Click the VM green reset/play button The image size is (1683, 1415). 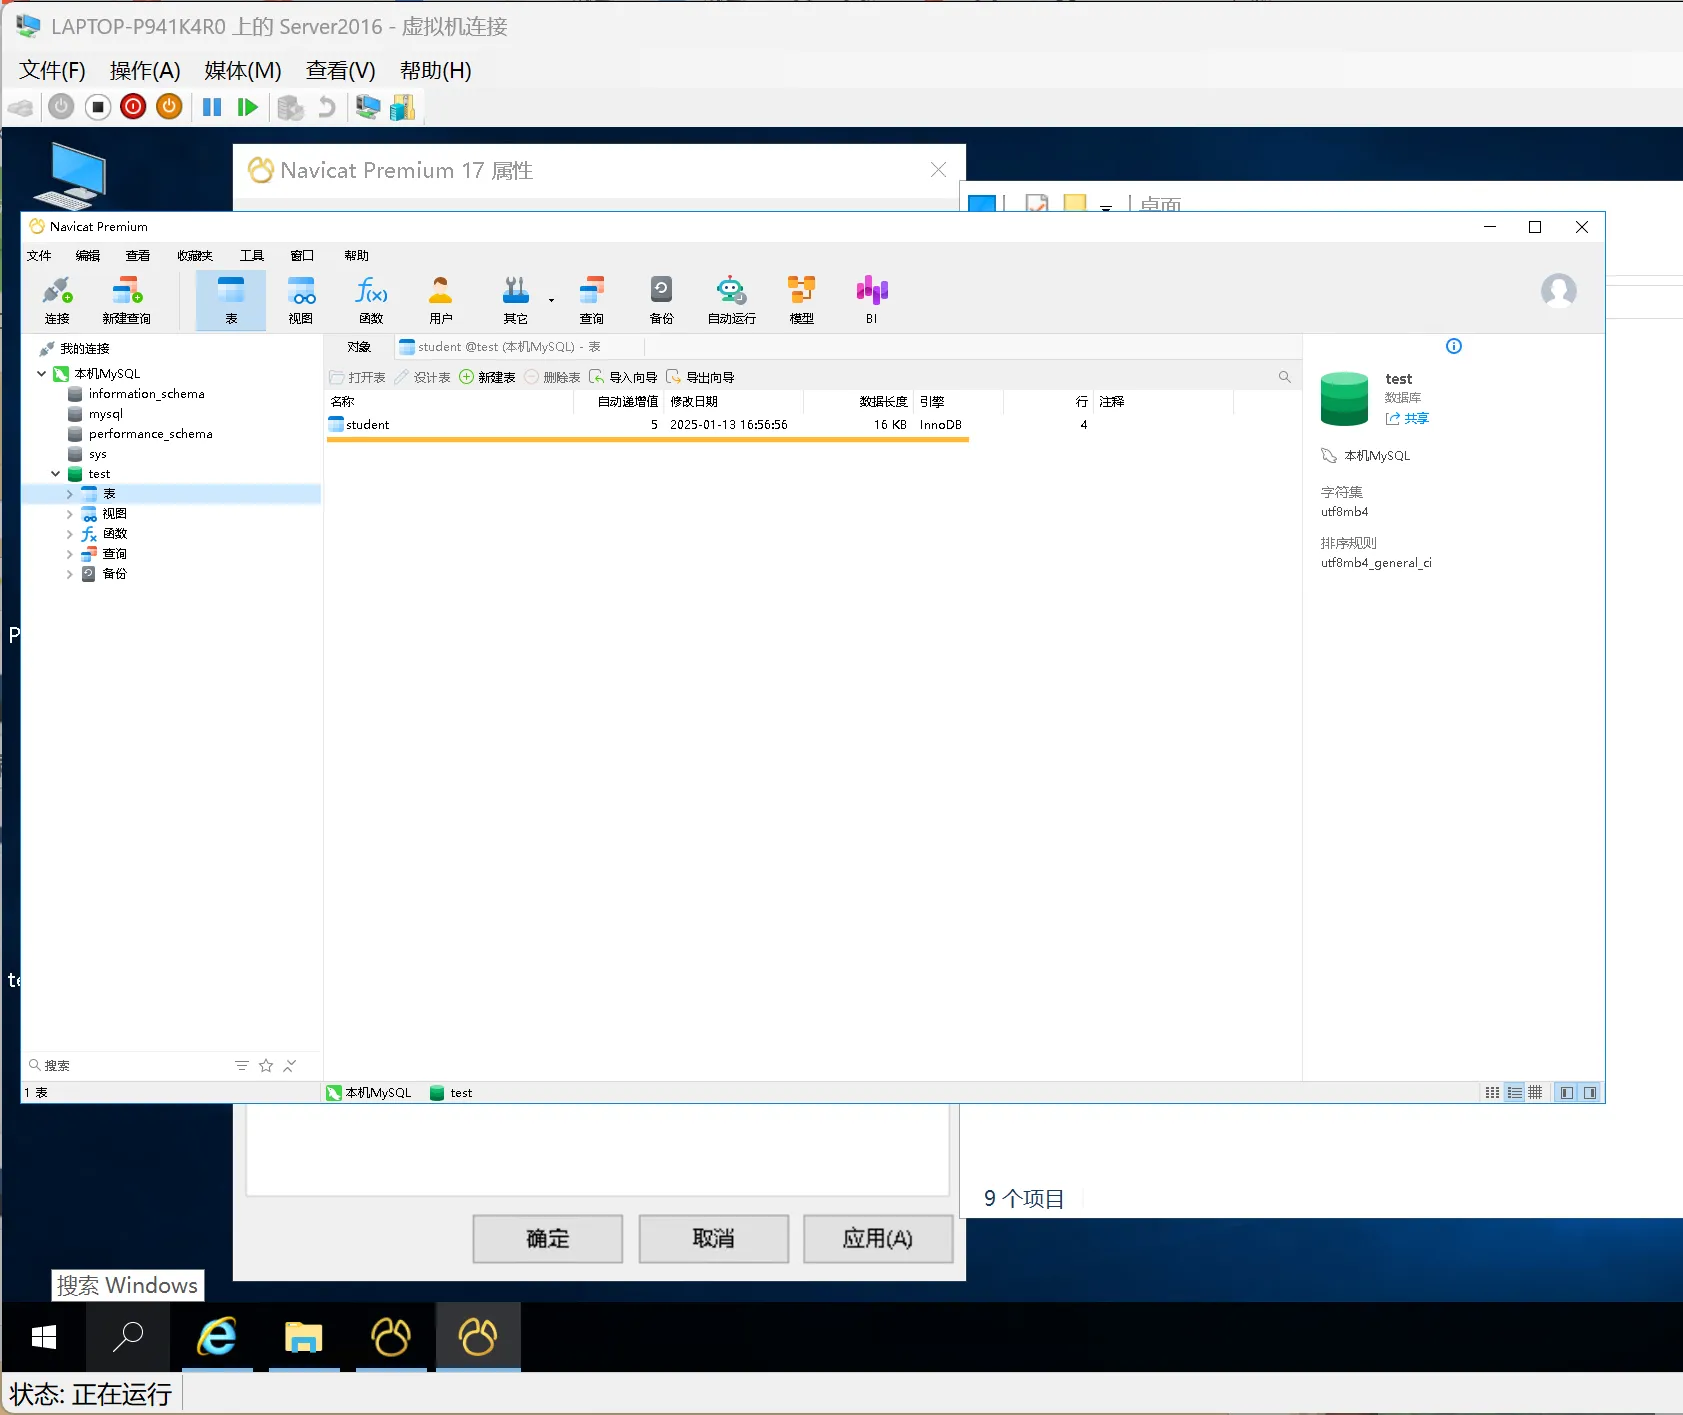coord(248,107)
